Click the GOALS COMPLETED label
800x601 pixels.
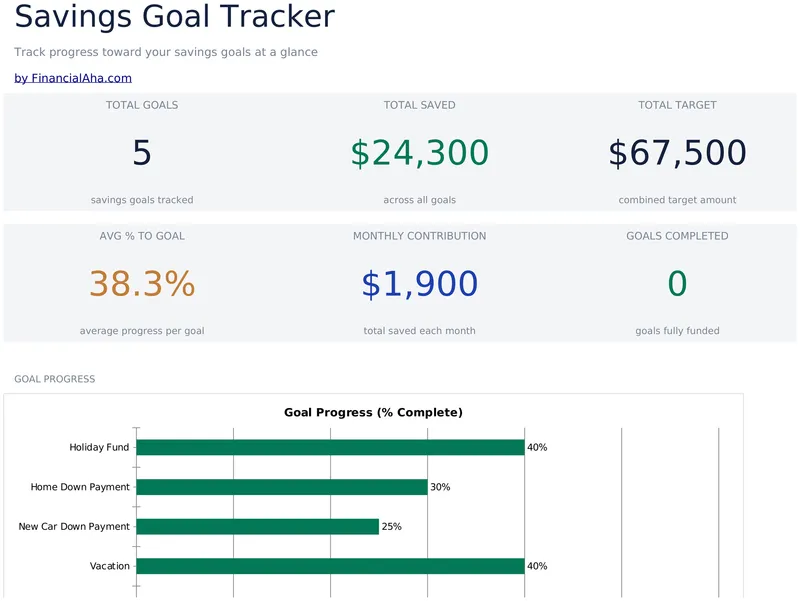tap(677, 236)
